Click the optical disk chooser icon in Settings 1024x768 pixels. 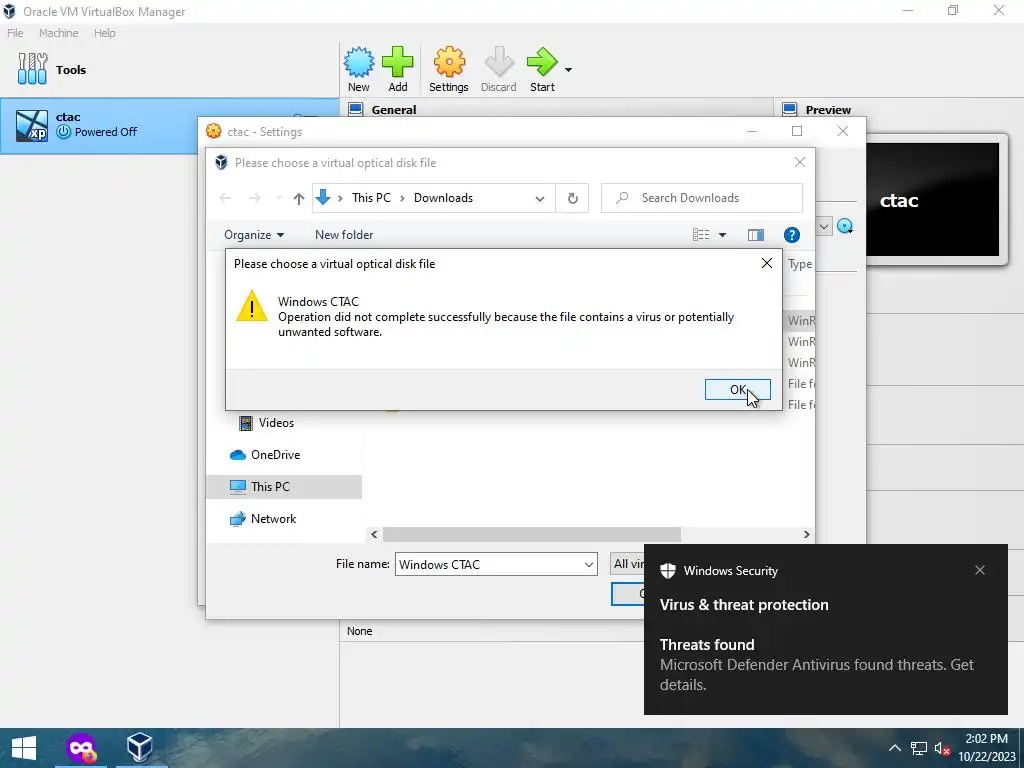[x=845, y=226]
